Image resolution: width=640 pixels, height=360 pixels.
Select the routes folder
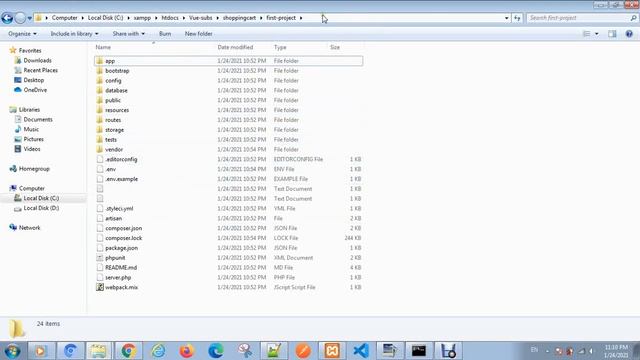229,120
